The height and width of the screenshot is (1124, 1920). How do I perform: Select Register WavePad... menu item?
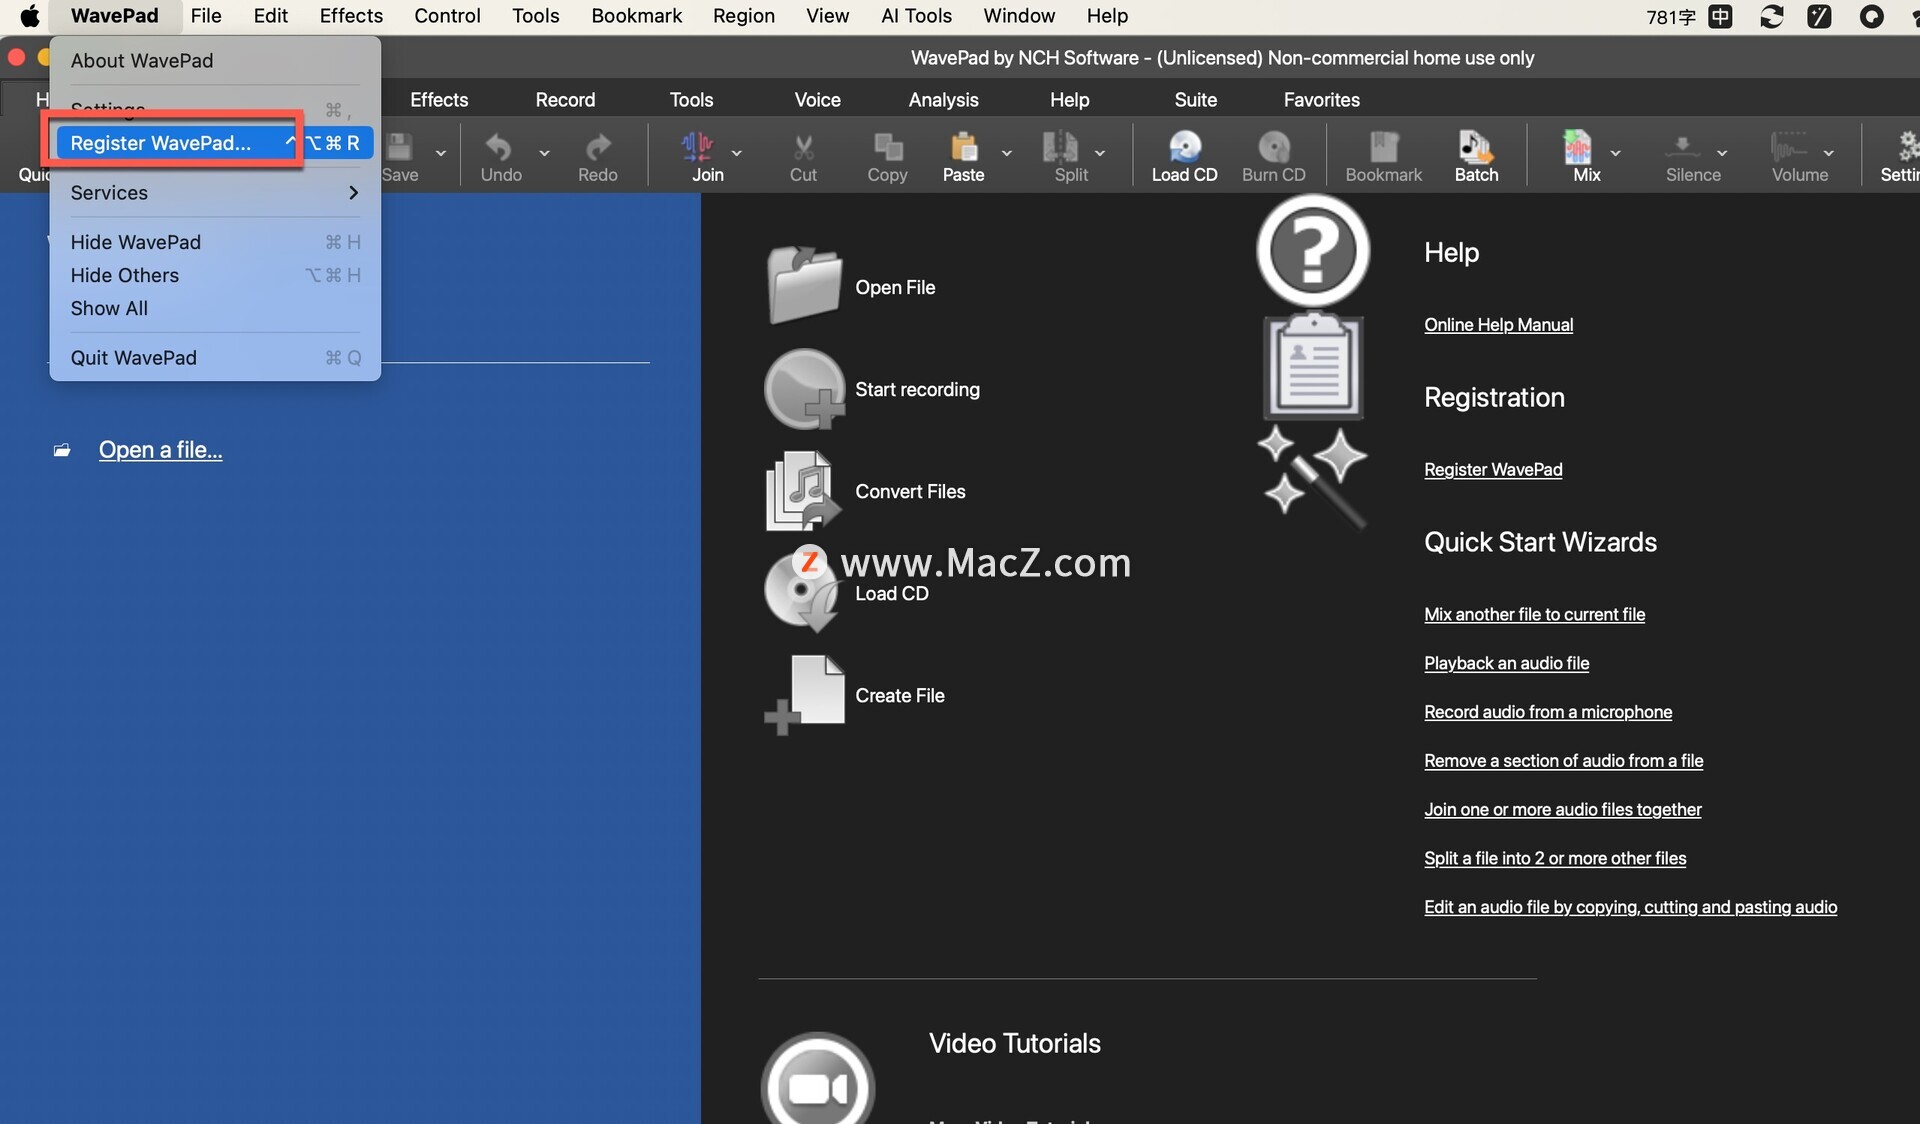coord(215,143)
